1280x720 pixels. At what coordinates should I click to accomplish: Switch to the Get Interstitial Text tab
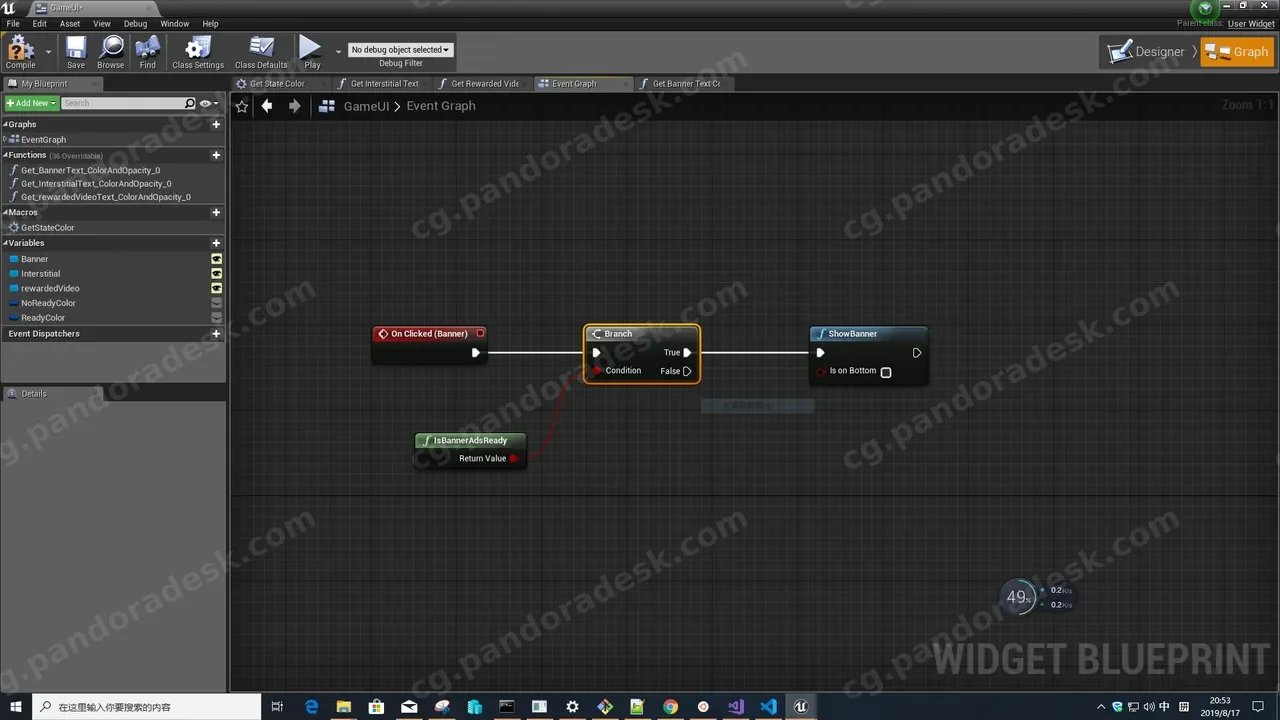click(385, 84)
